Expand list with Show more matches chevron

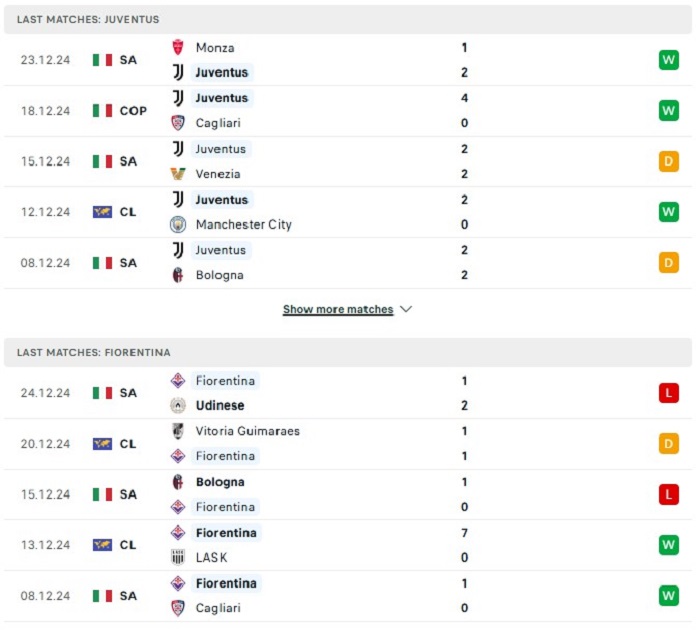pyautogui.click(x=406, y=309)
